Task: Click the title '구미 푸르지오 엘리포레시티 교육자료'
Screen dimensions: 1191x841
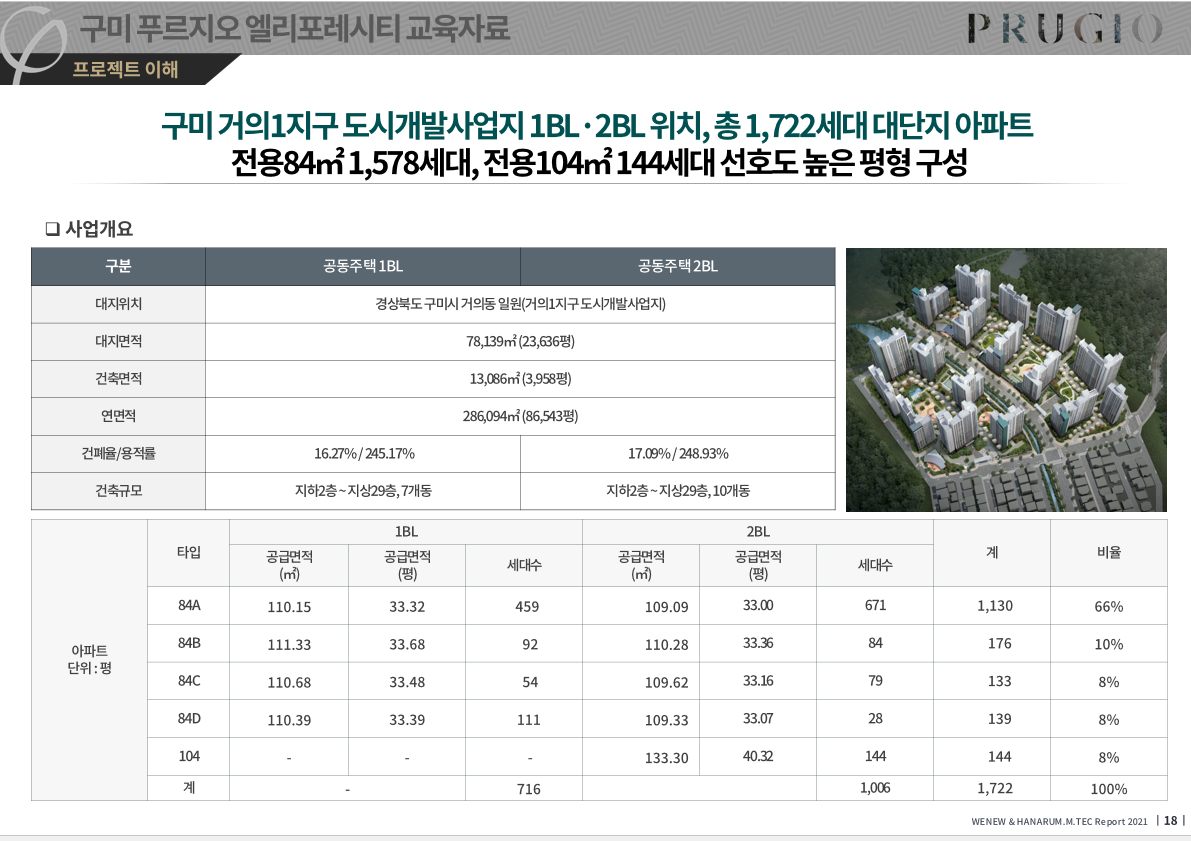Action: tap(295, 28)
